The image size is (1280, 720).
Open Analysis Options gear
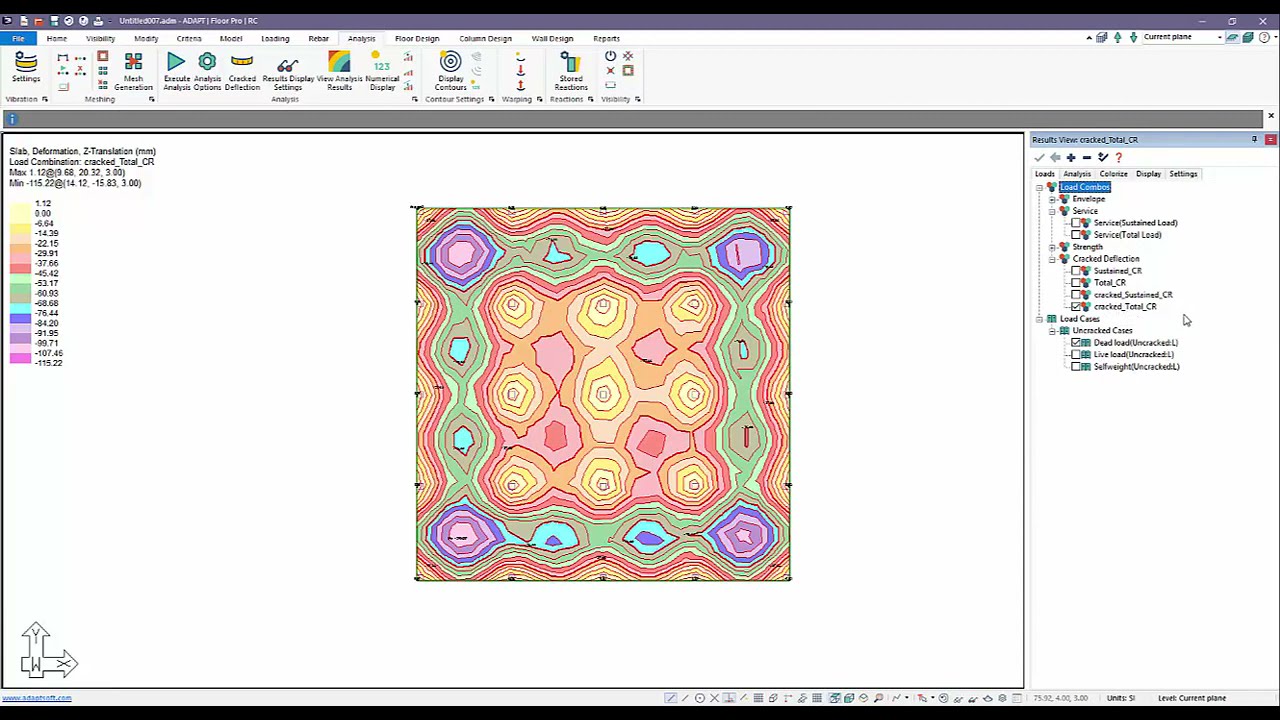point(207,72)
